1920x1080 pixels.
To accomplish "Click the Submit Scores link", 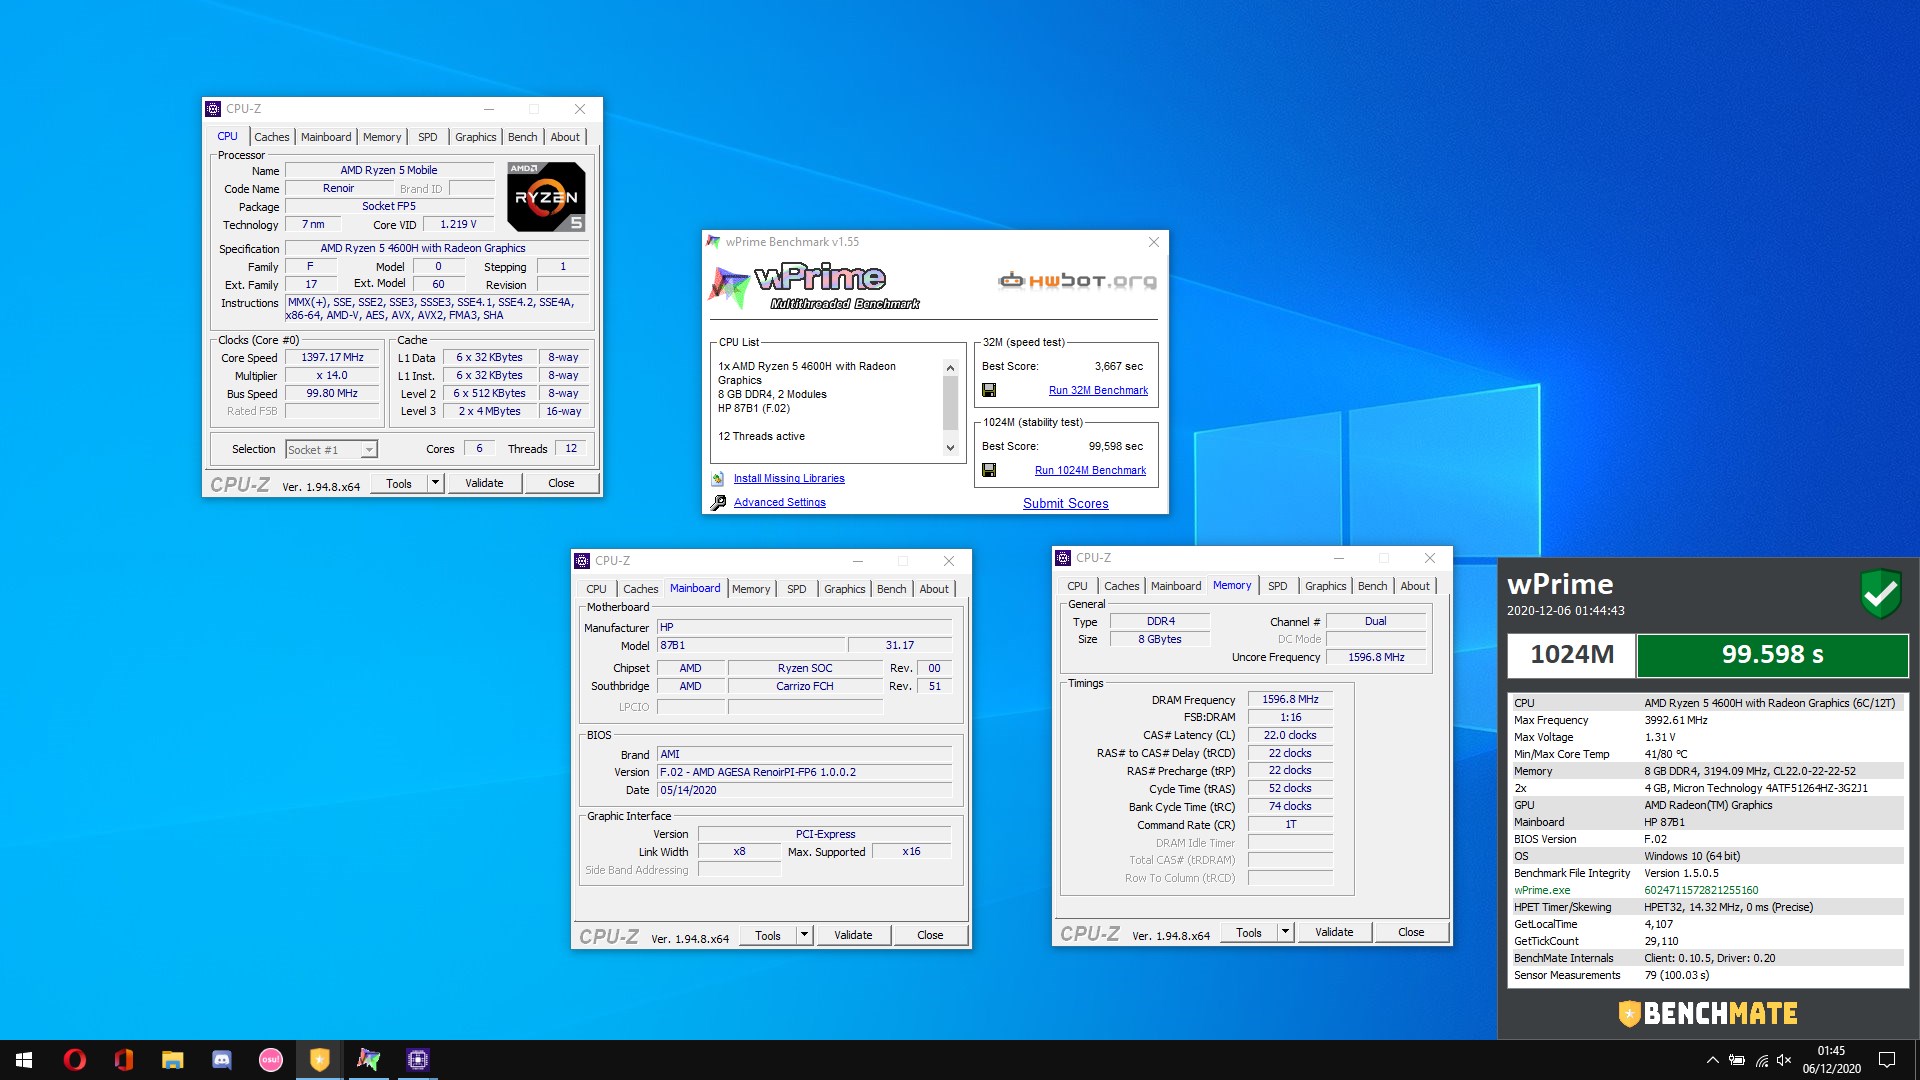I will tap(1065, 503).
